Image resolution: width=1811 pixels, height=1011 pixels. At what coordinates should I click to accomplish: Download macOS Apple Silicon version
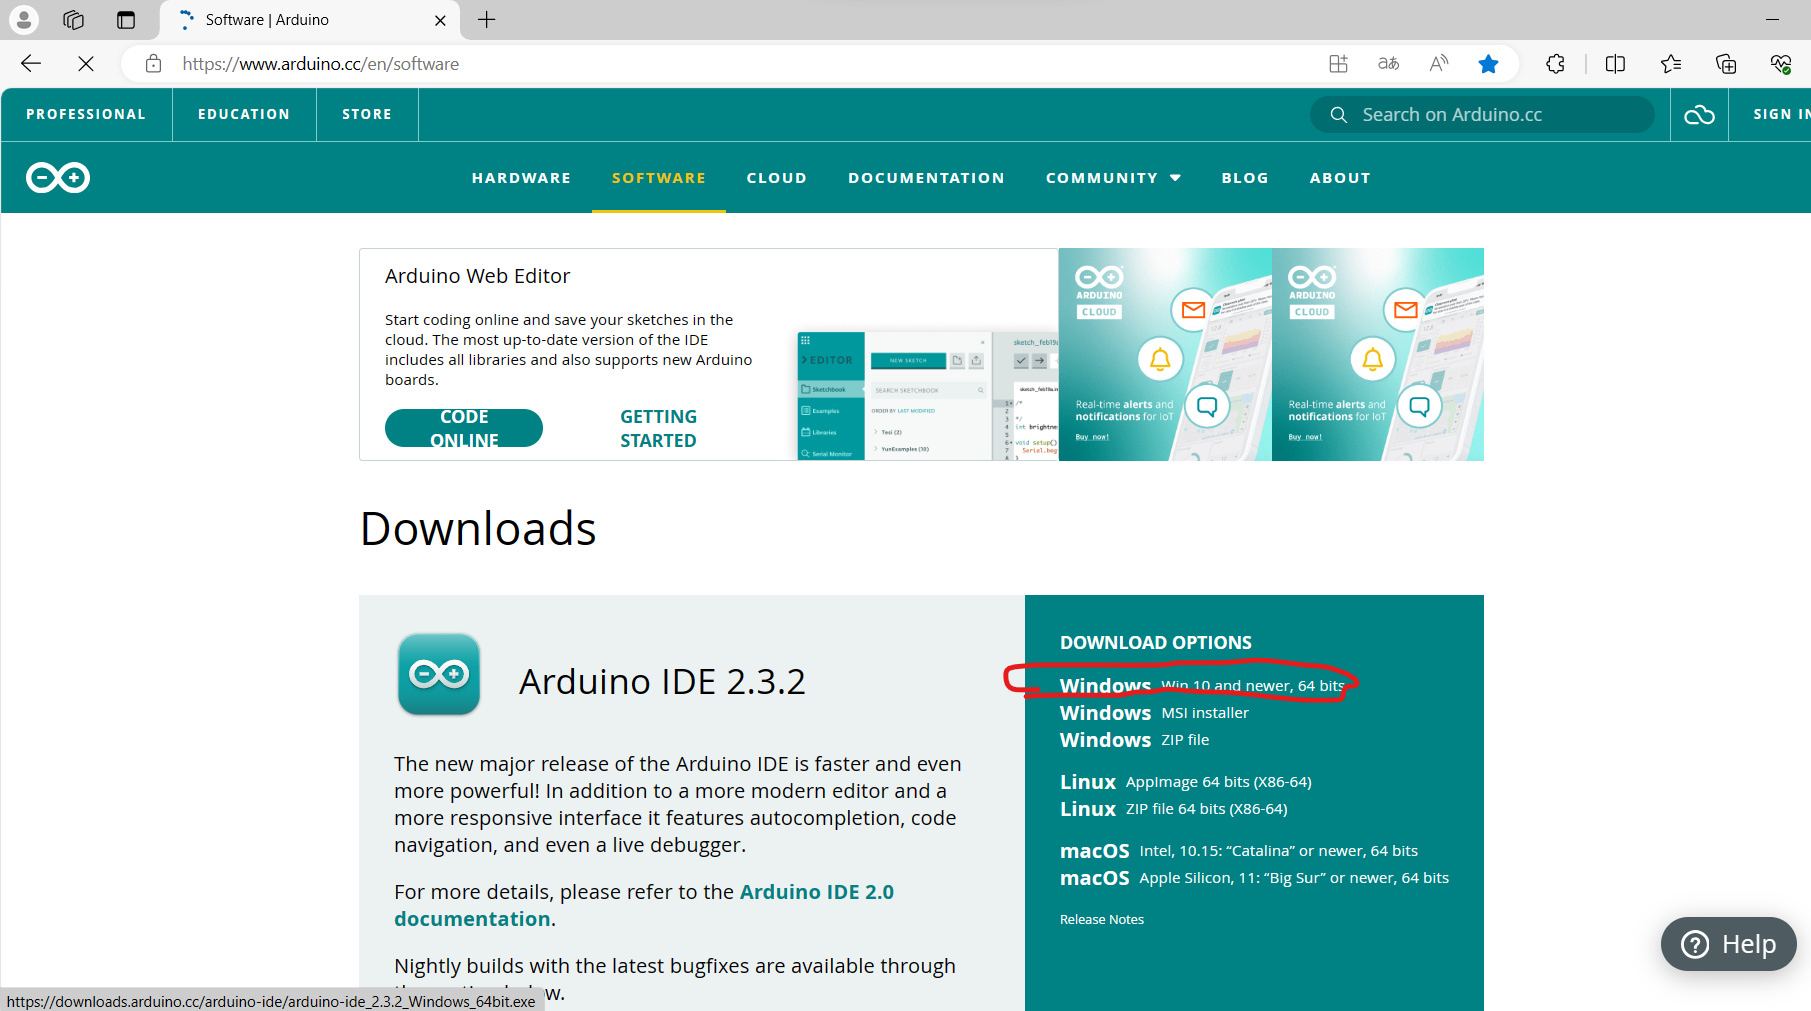pos(1254,877)
